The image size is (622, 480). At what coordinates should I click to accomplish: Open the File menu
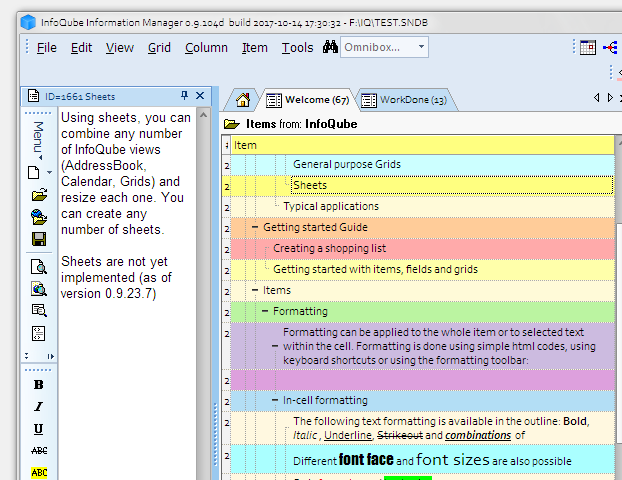46,48
